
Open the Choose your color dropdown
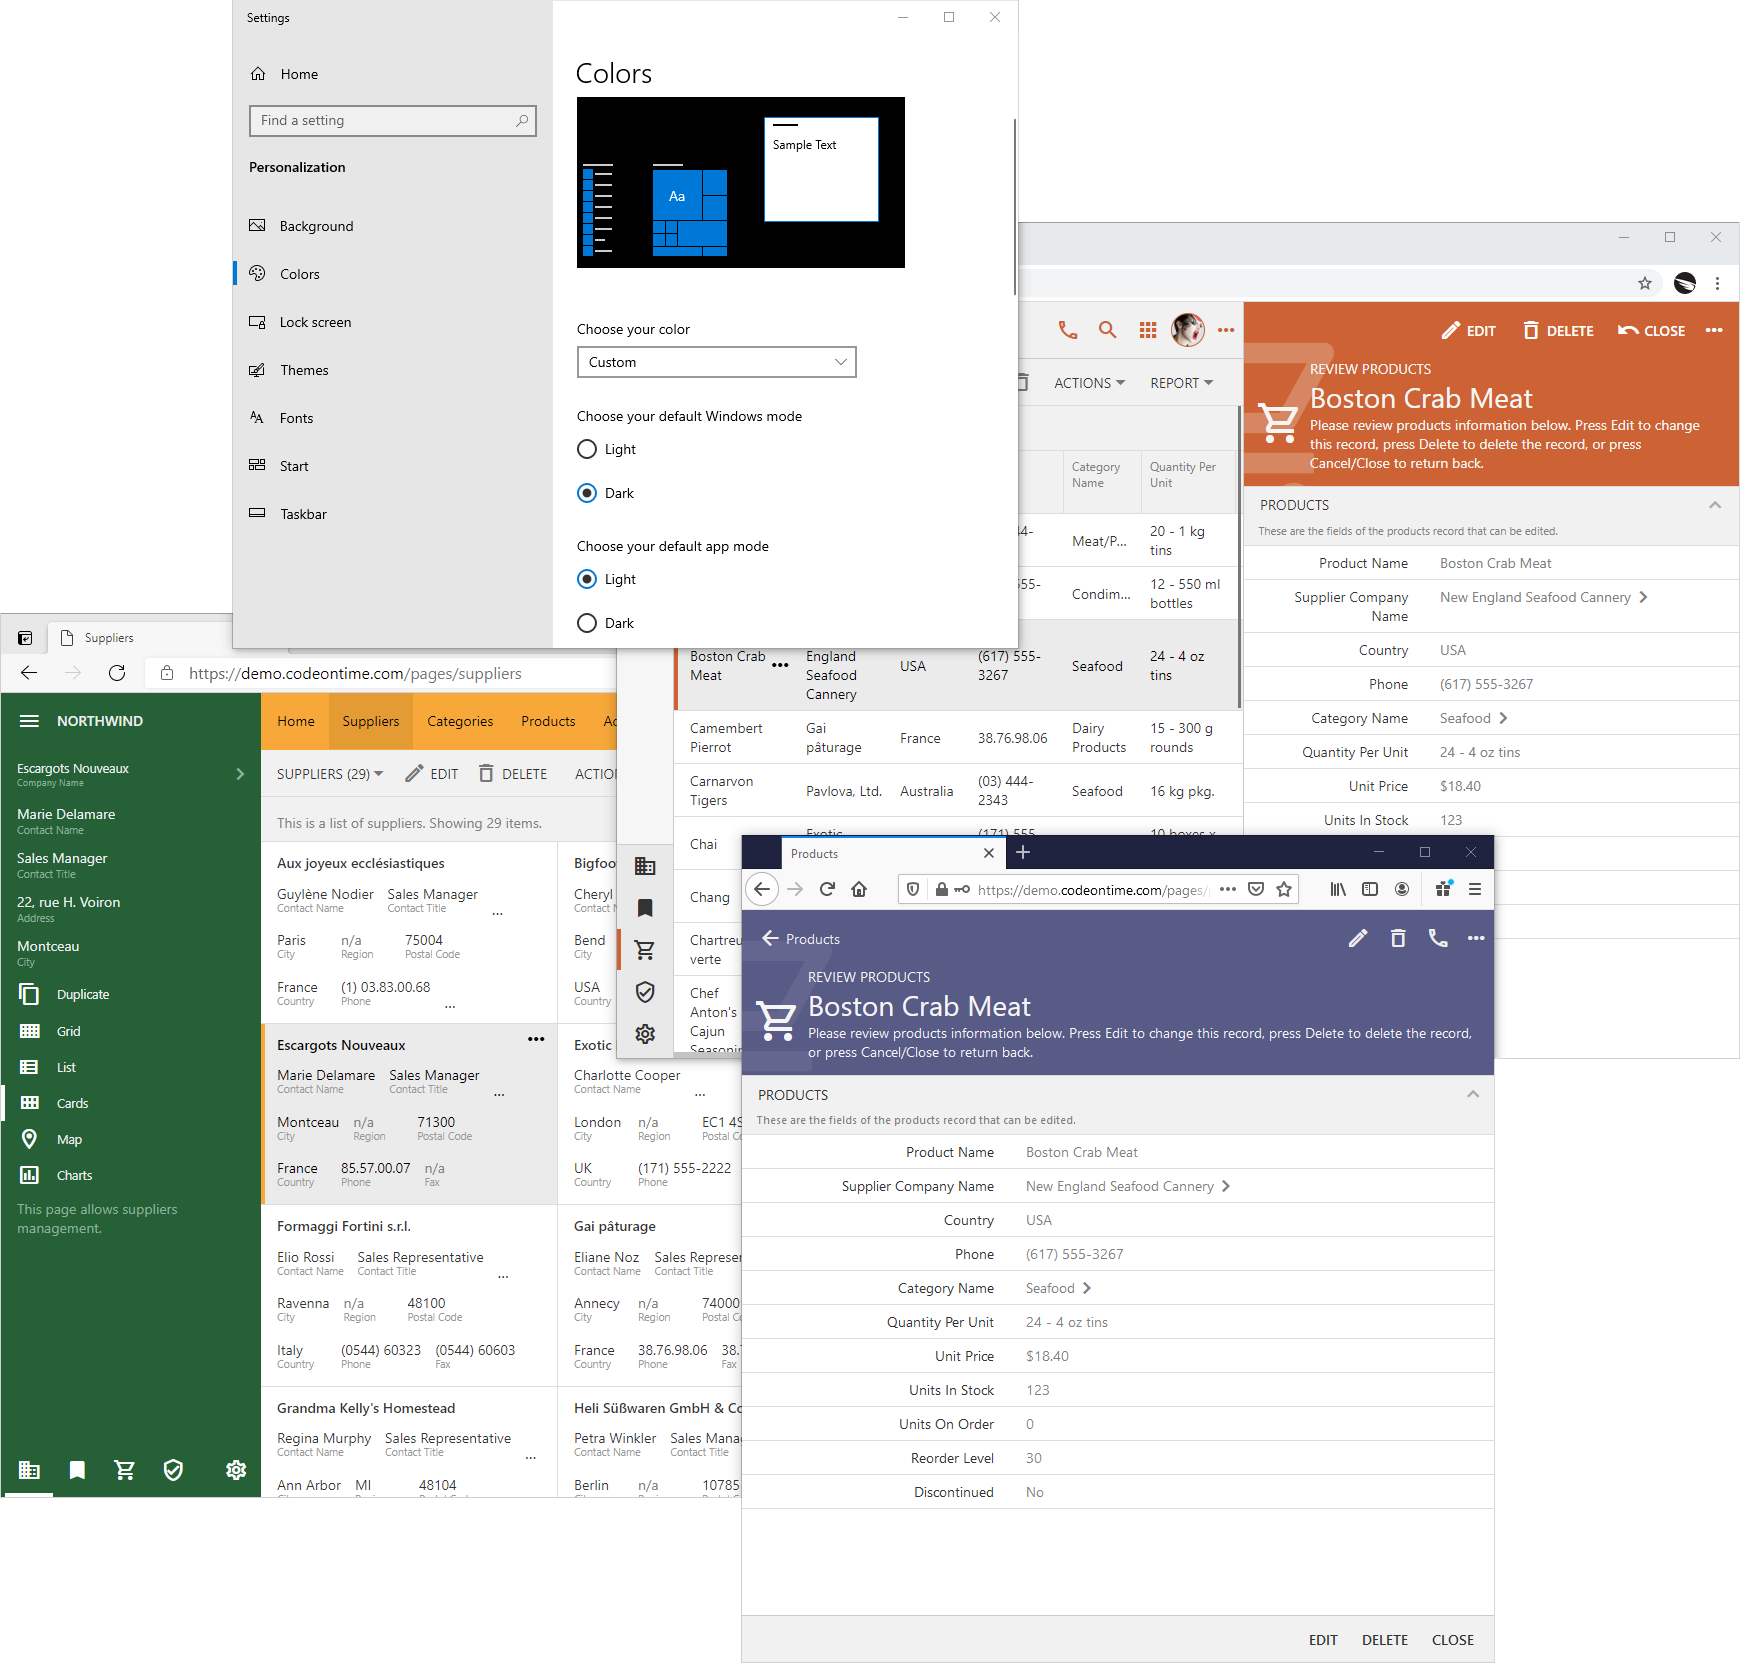(x=716, y=362)
